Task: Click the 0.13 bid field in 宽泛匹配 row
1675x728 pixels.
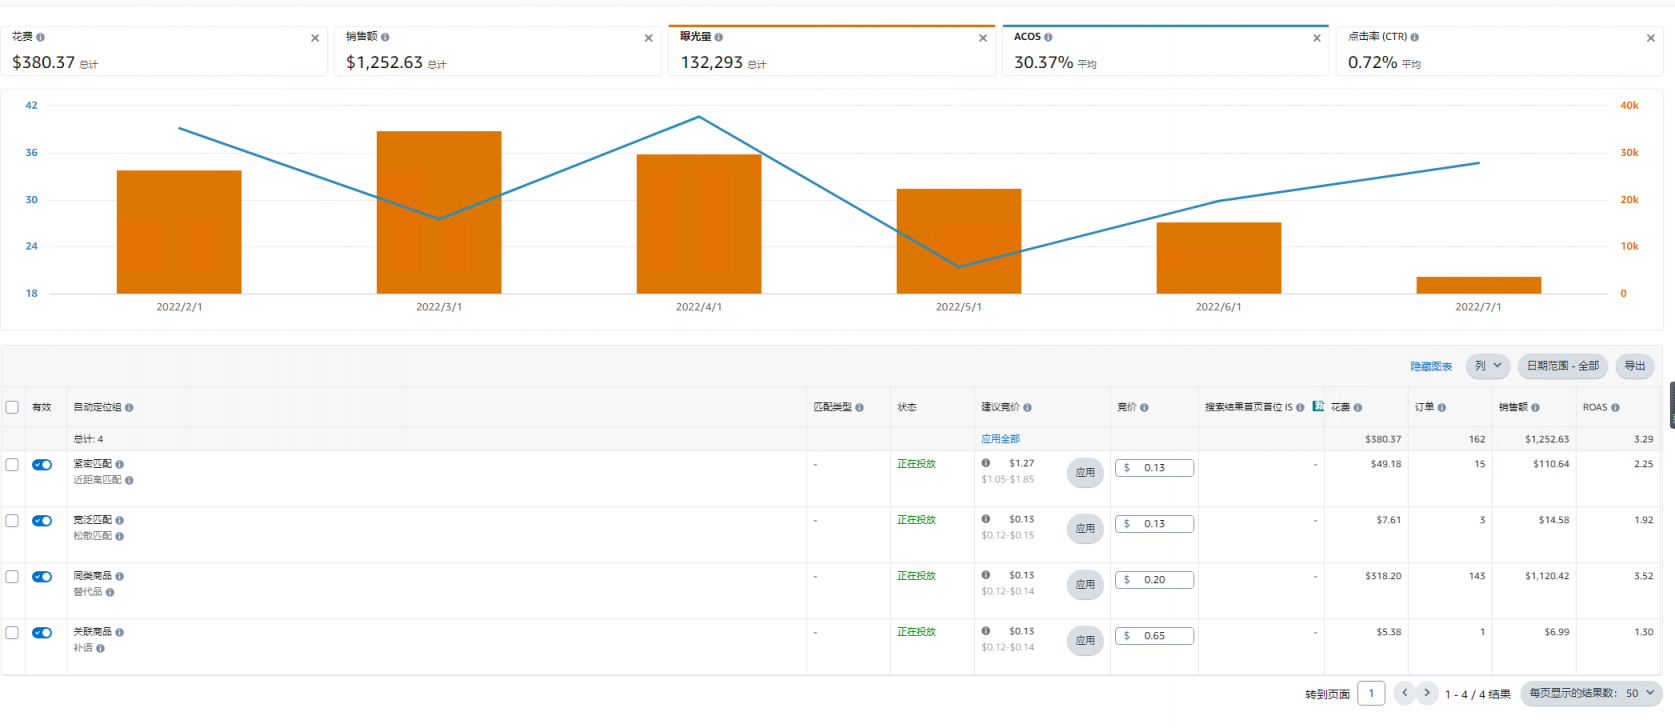Action: tap(1154, 524)
